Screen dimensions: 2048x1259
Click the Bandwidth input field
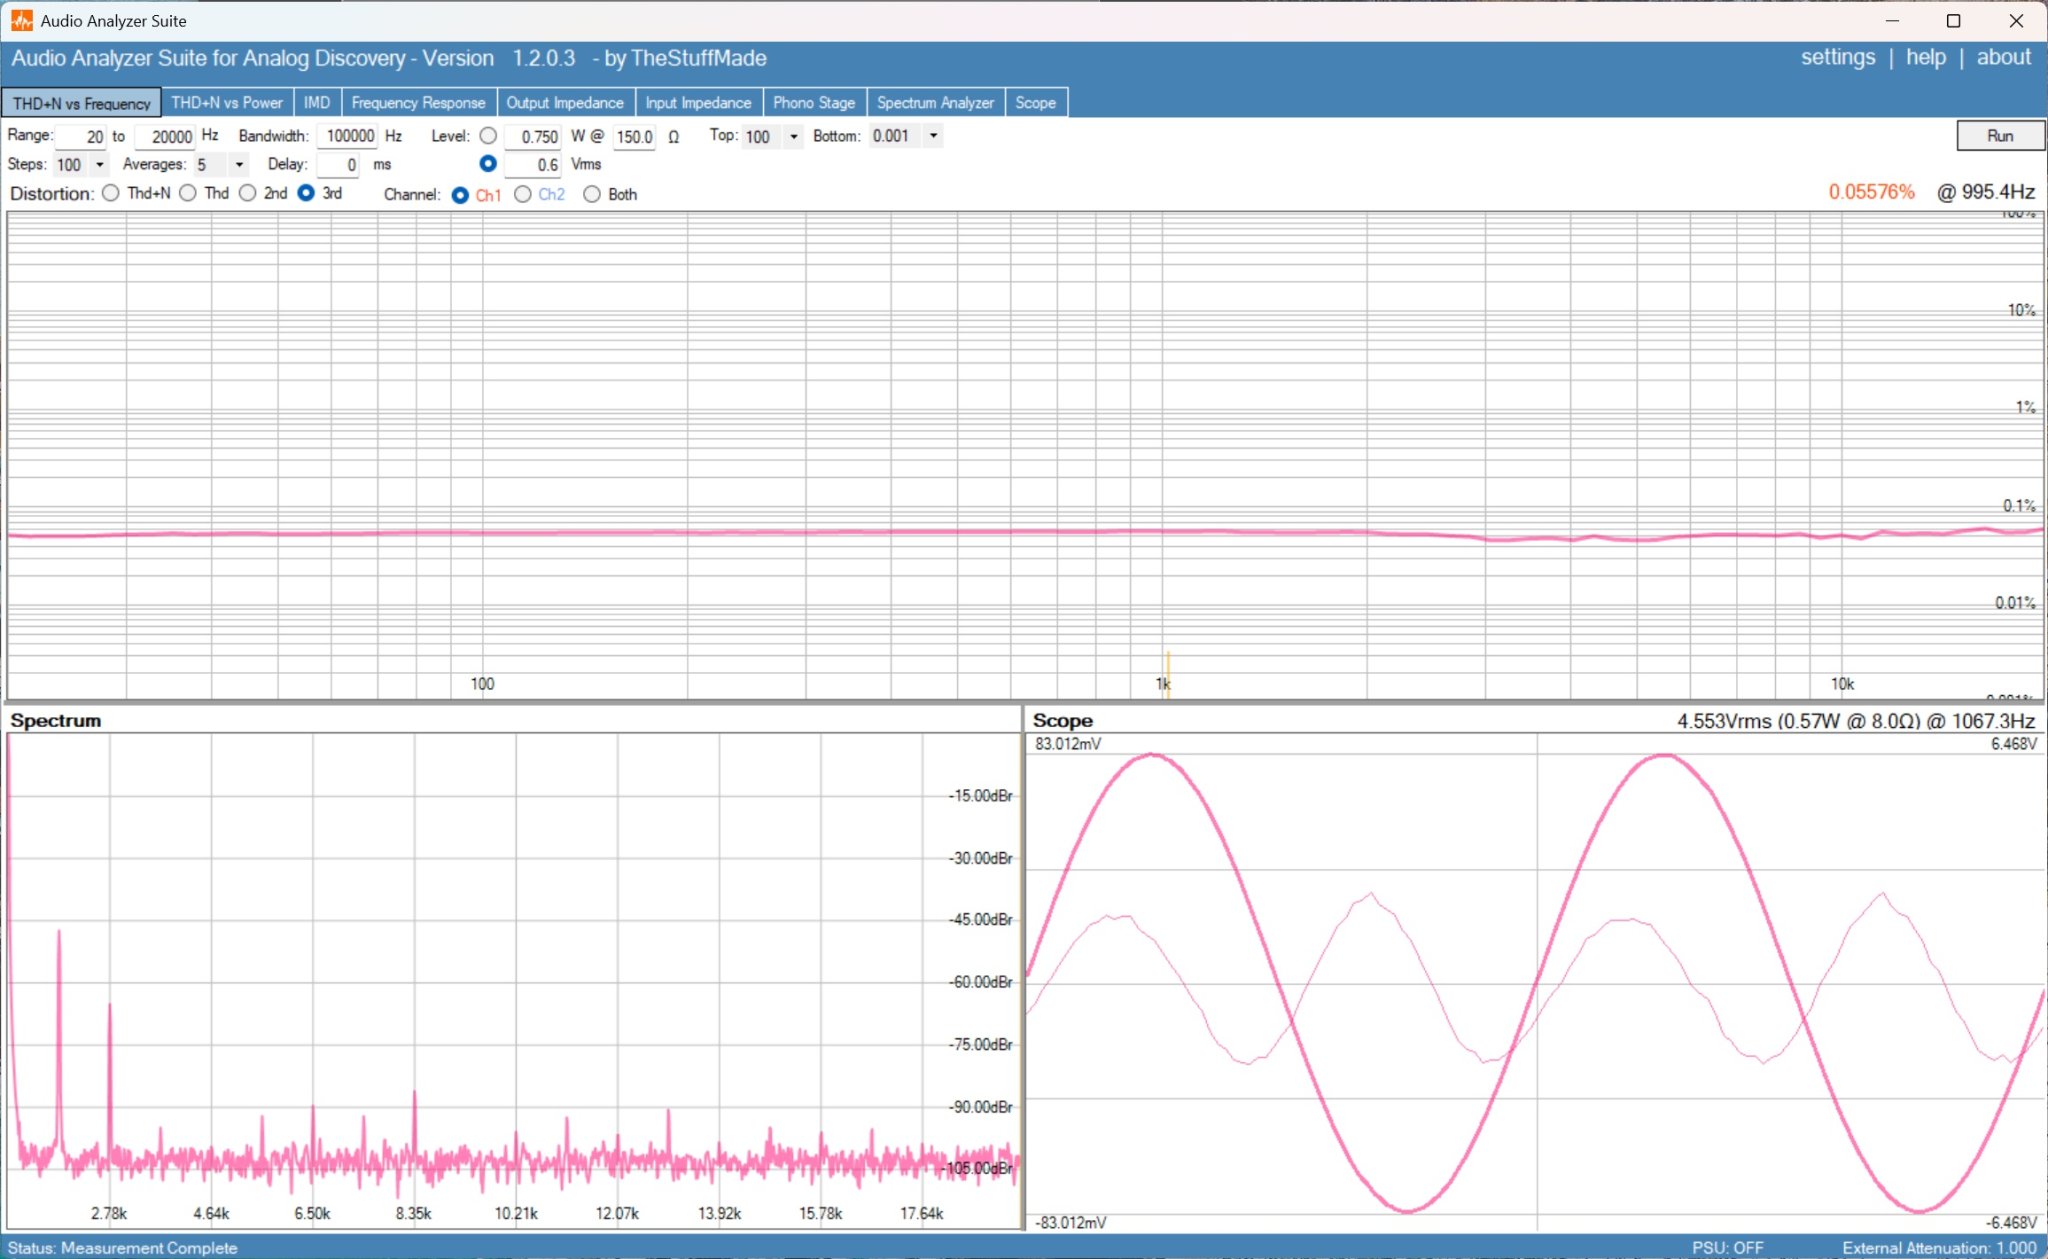(347, 136)
